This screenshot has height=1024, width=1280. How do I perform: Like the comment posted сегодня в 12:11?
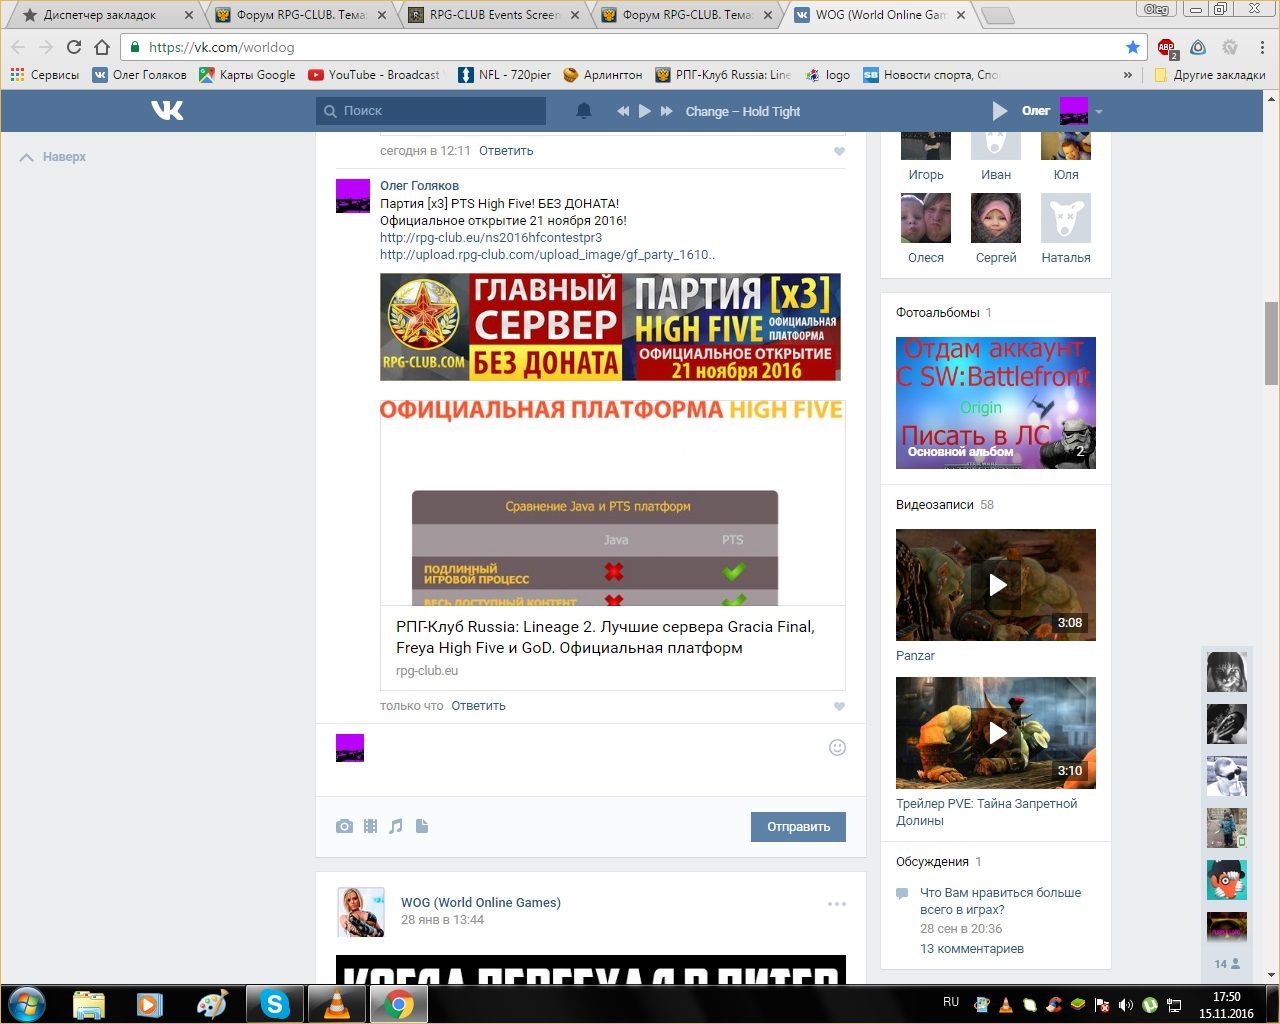839,151
